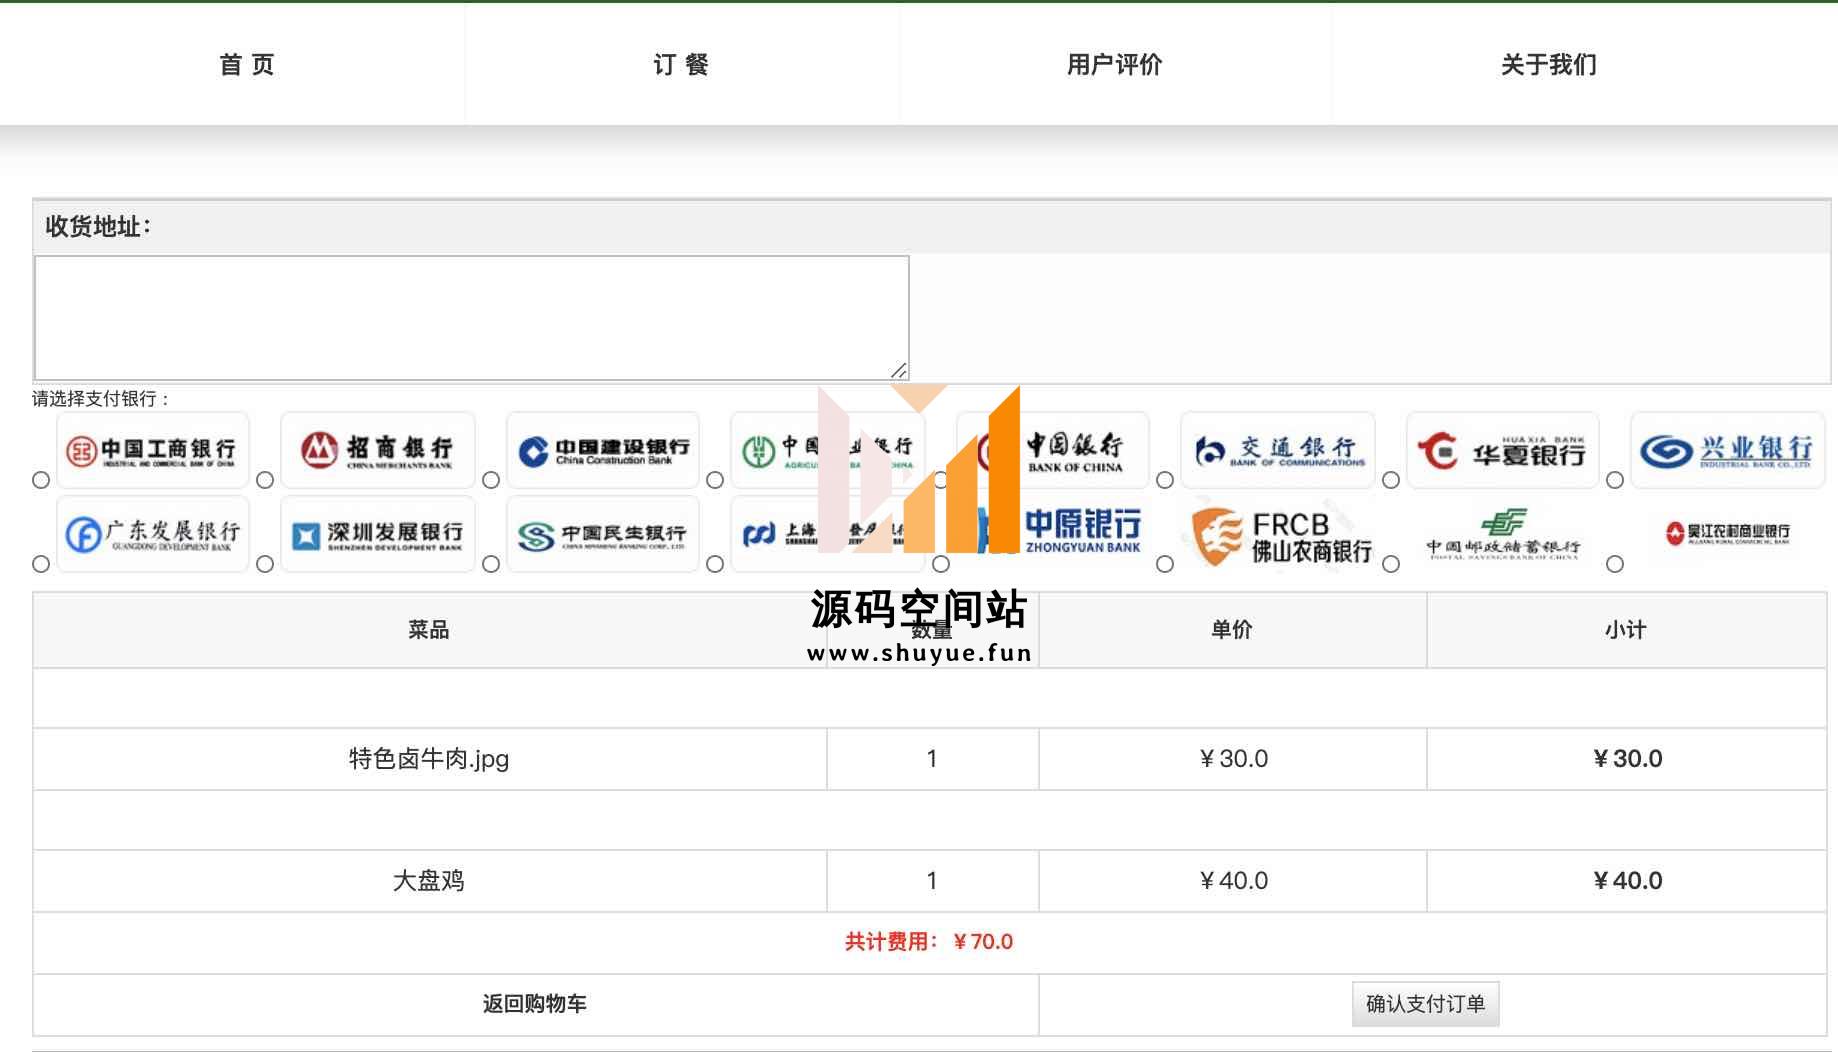Image resolution: width=1838 pixels, height=1052 pixels.
Task: Select radio button for 广东发展银行
Action: [41, 564]
